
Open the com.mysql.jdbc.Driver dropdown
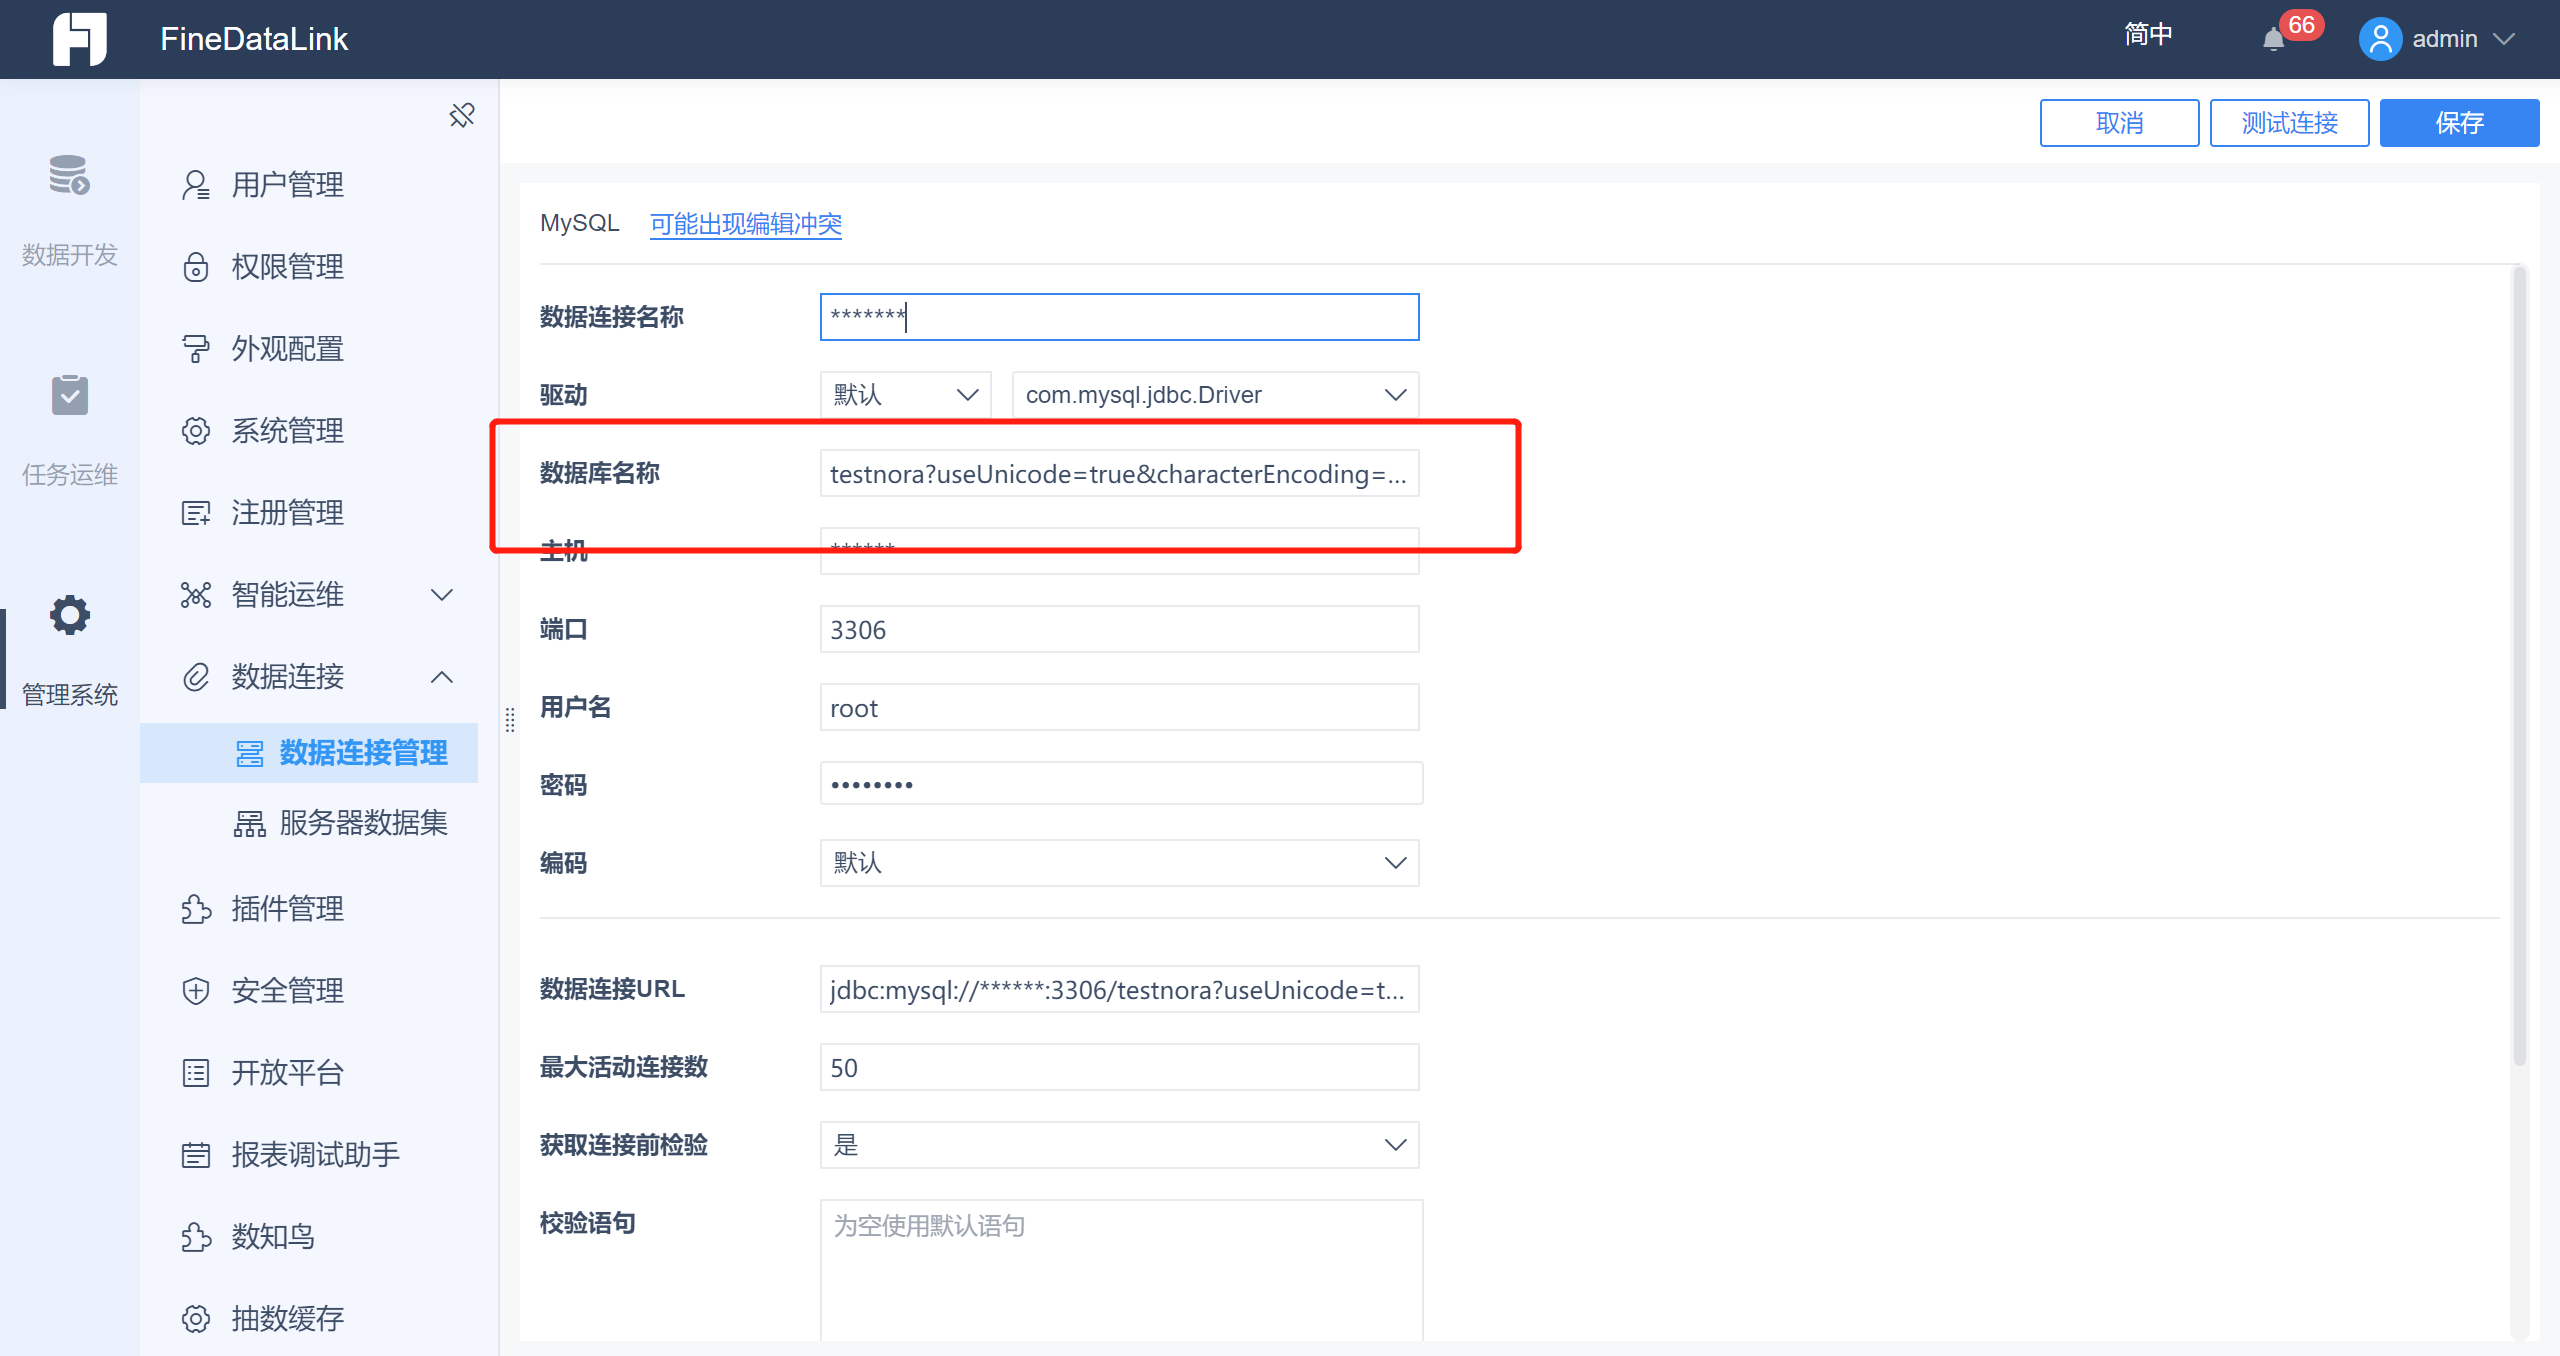(1215, 395)
